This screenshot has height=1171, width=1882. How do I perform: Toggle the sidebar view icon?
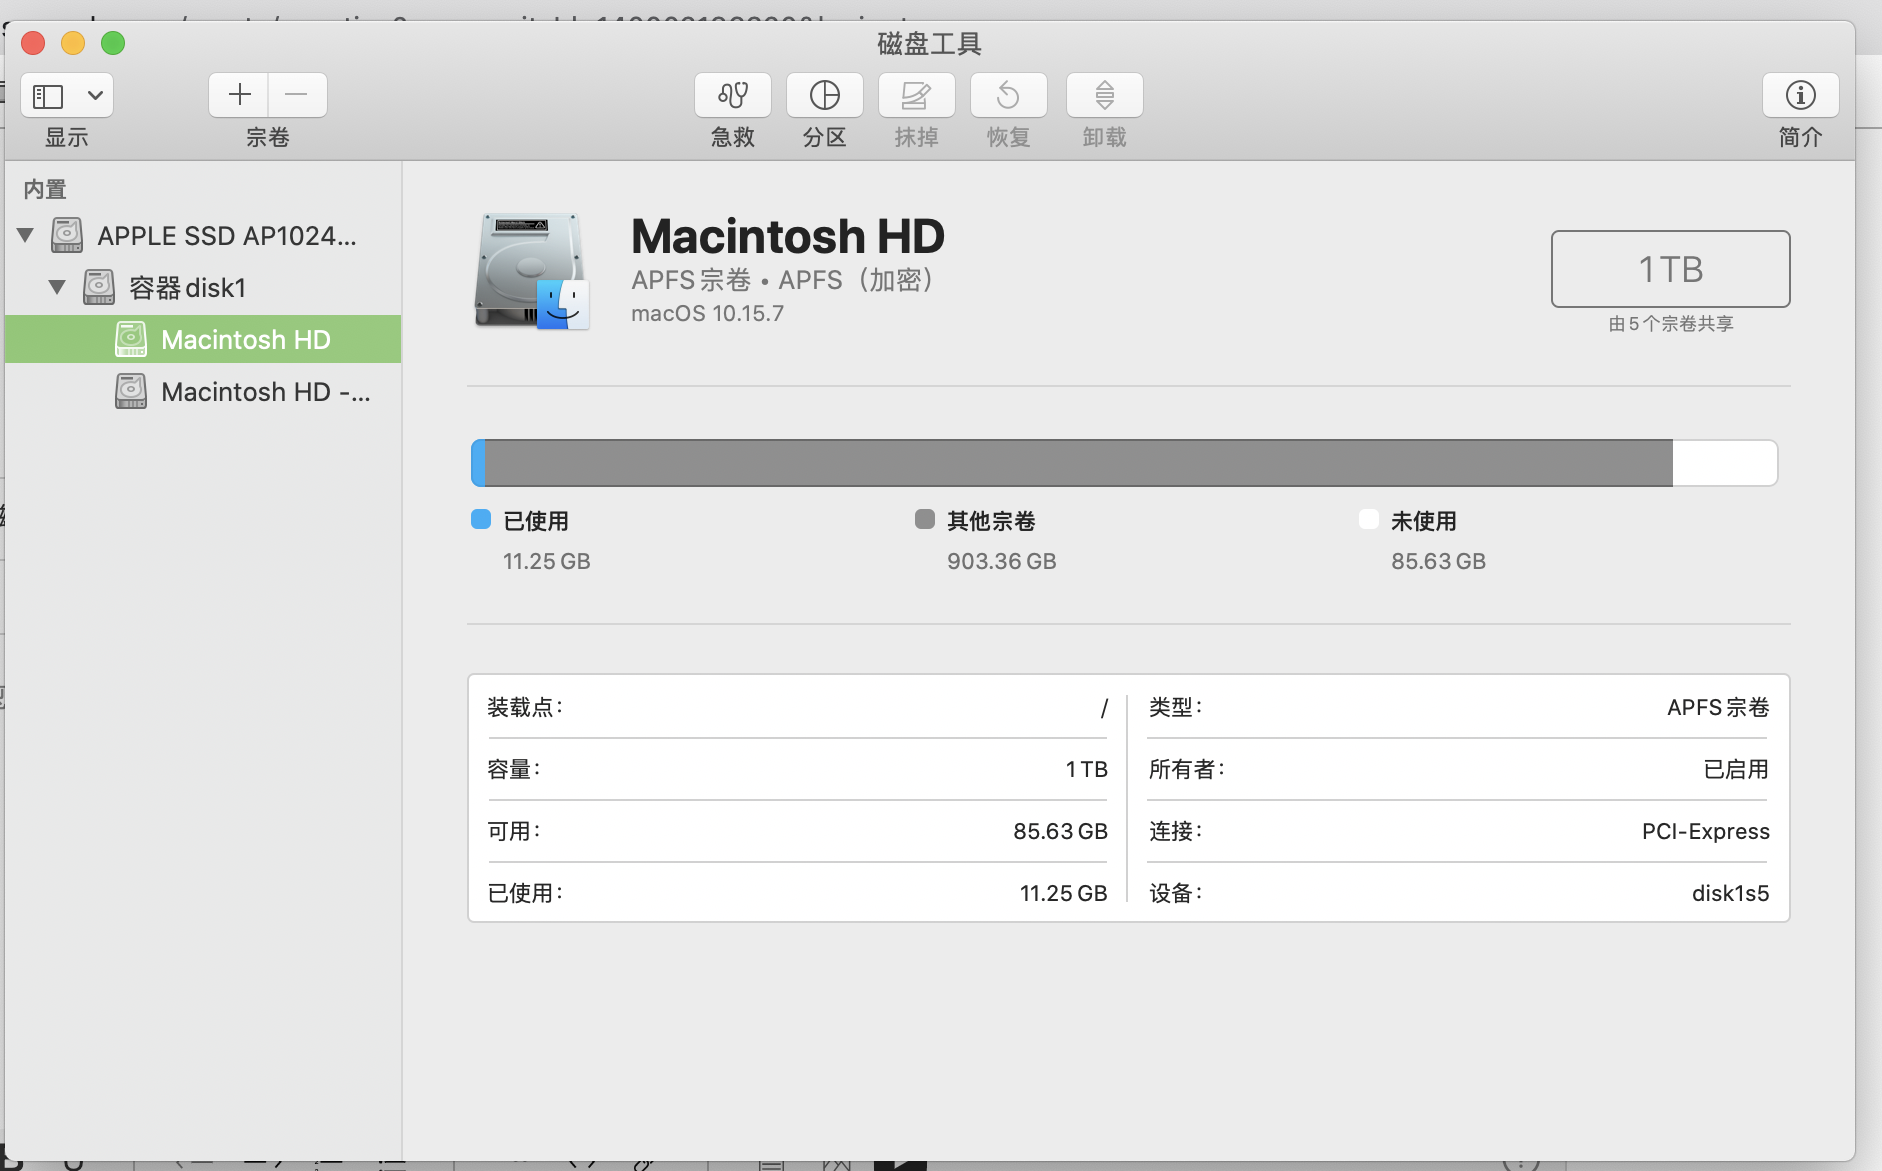[x=48, y=96]
